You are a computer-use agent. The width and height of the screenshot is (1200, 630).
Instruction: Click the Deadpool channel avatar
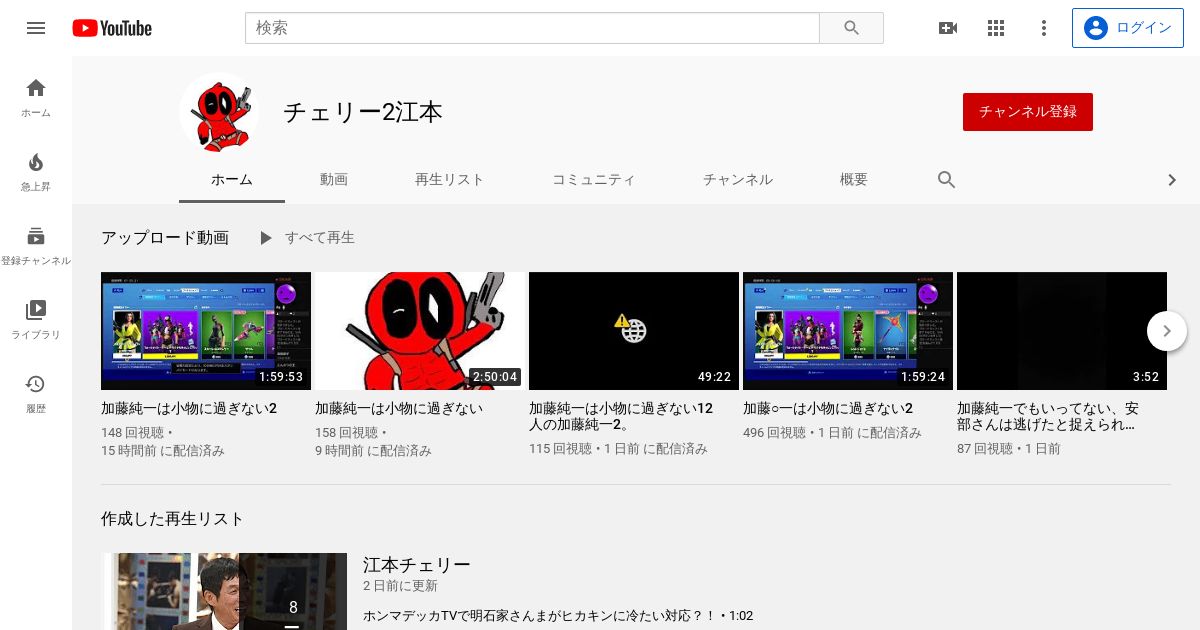tap(219, 112)
